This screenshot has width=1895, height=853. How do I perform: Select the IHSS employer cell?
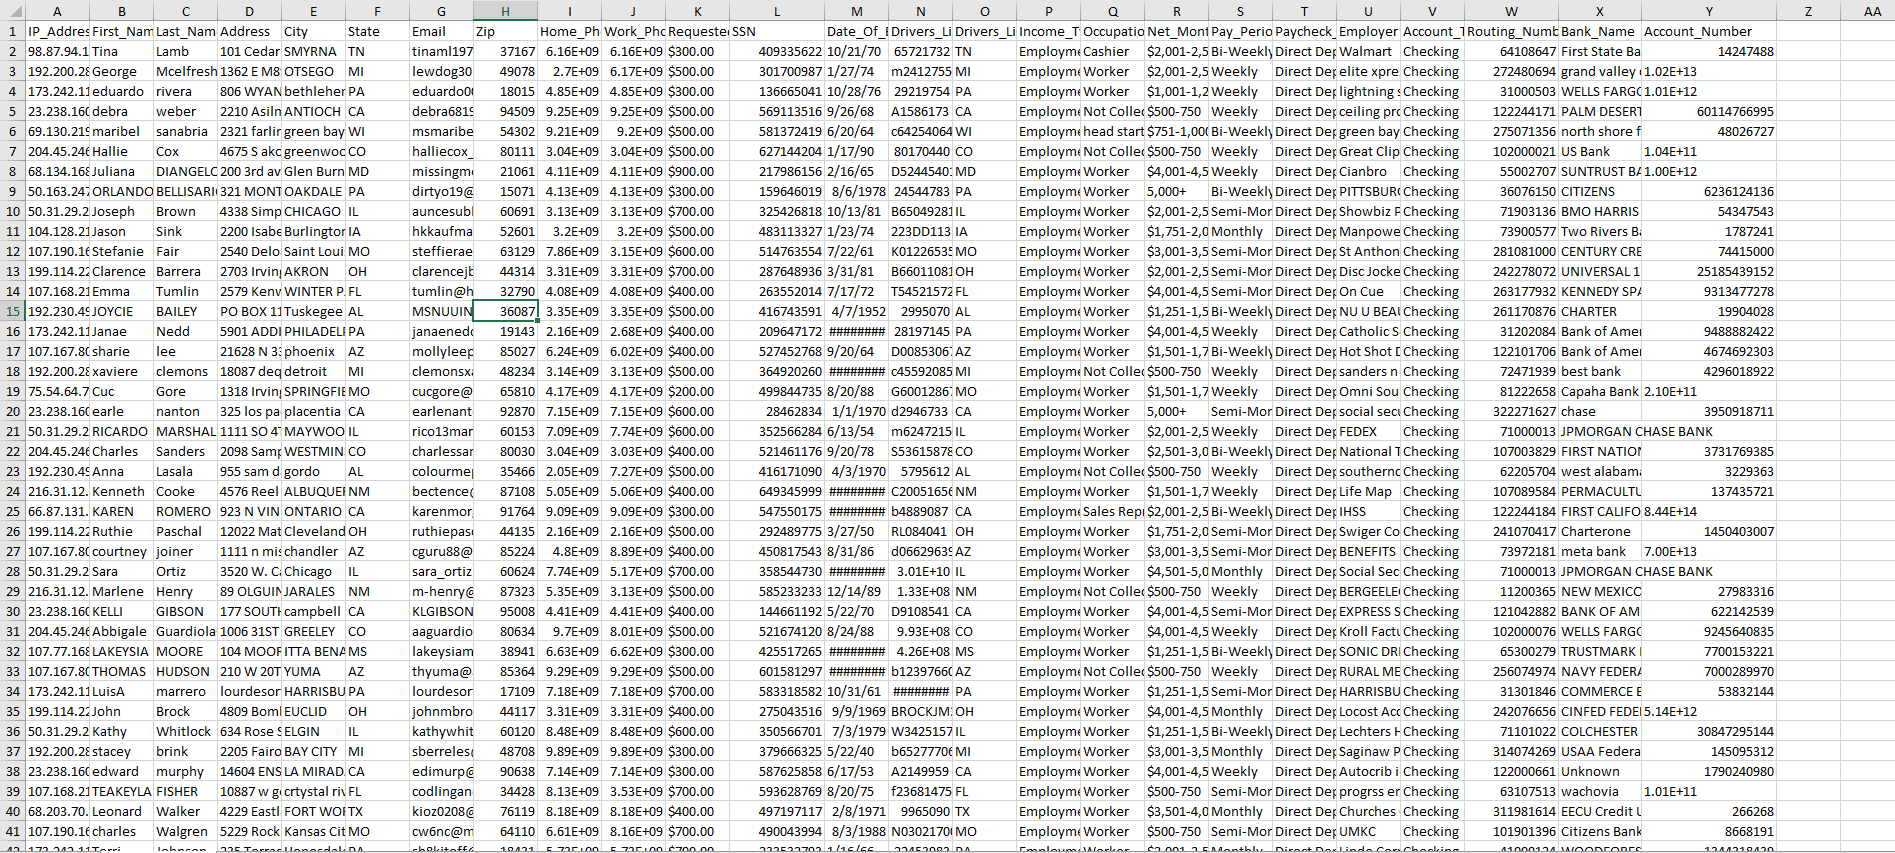click(1367, 511)
